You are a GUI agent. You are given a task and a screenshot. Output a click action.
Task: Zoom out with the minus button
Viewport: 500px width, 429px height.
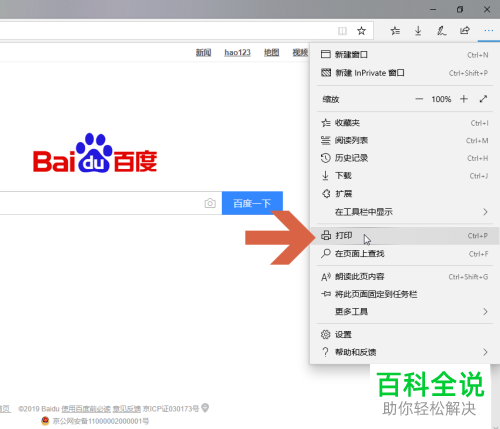(419, 99)
